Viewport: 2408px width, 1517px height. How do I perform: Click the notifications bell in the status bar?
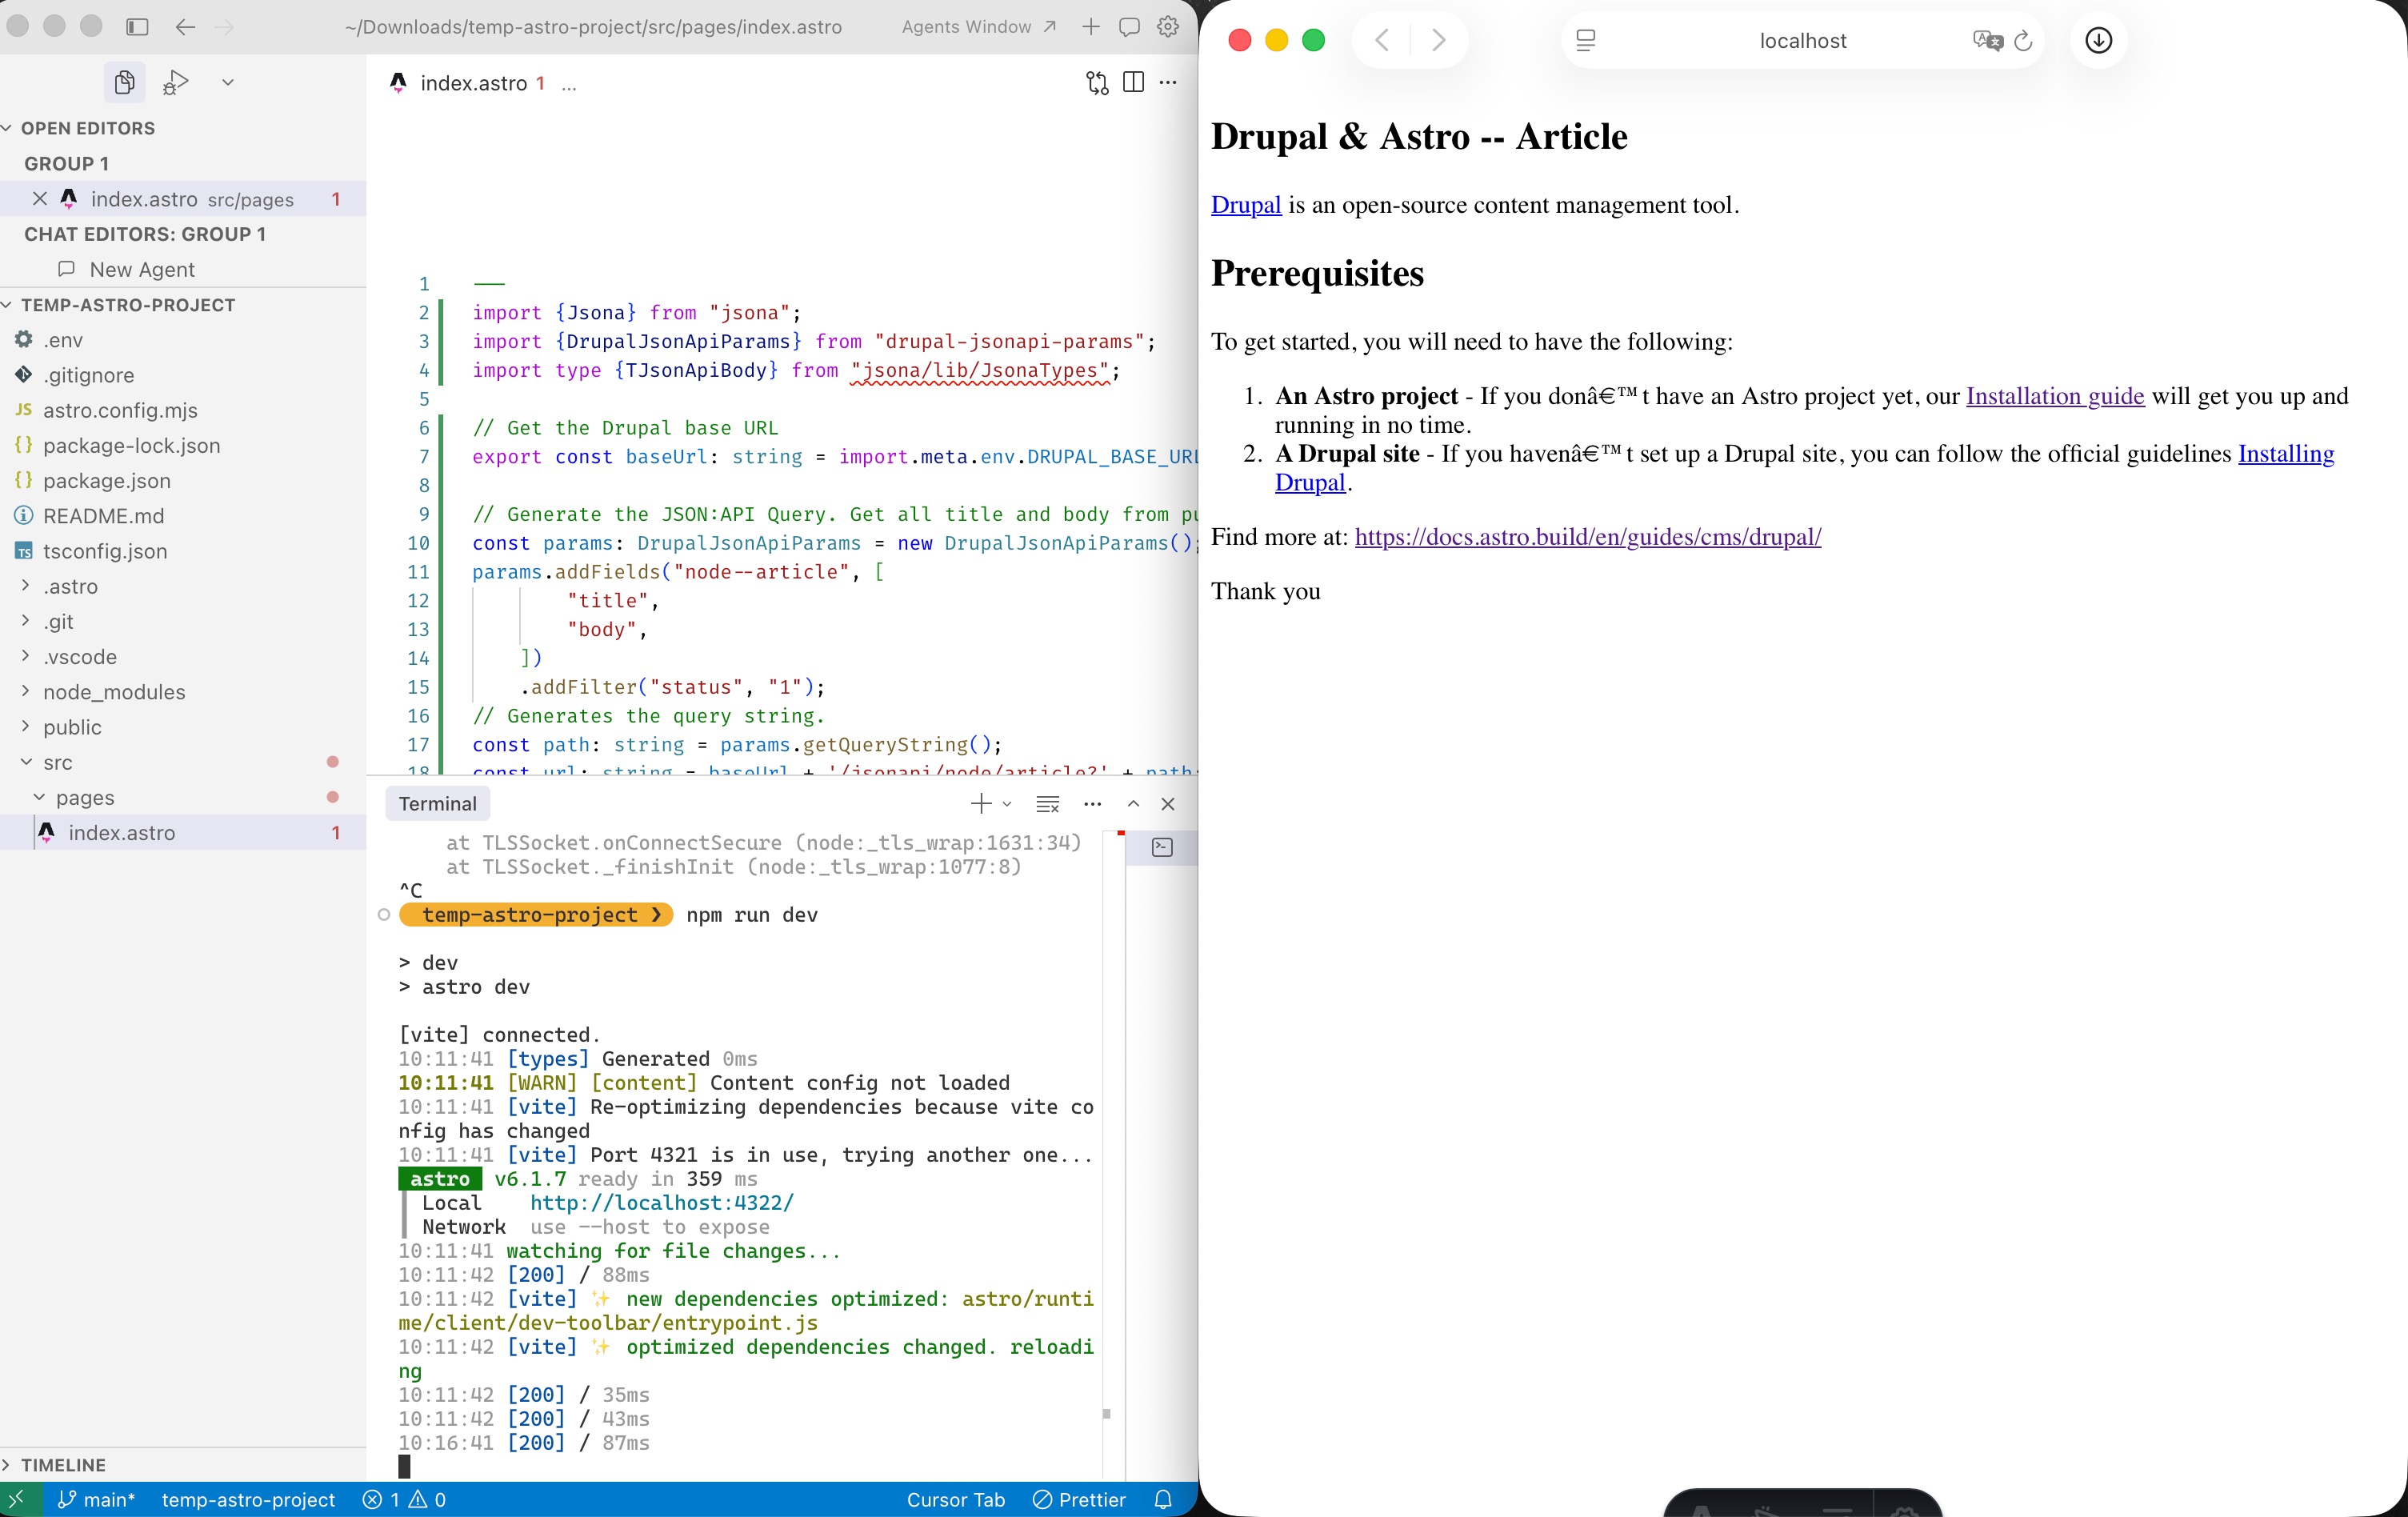1163,1499
